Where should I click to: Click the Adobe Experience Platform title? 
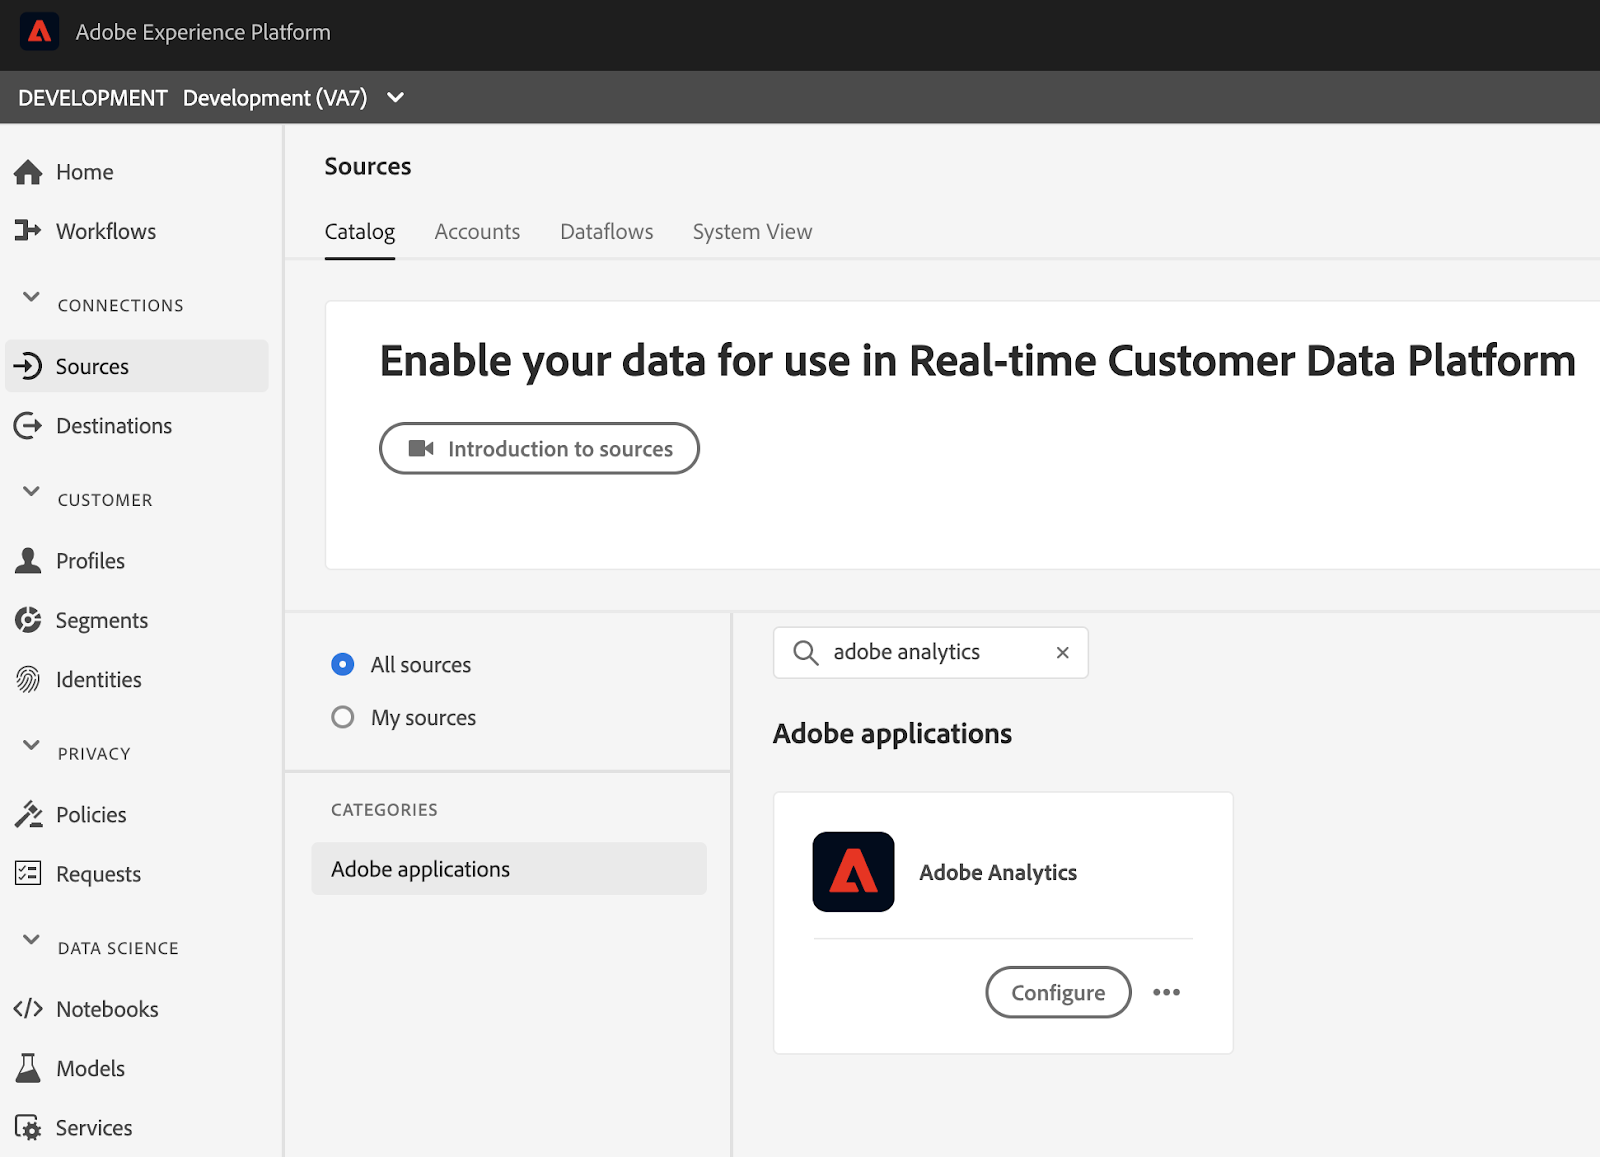[x=203, y=32]
